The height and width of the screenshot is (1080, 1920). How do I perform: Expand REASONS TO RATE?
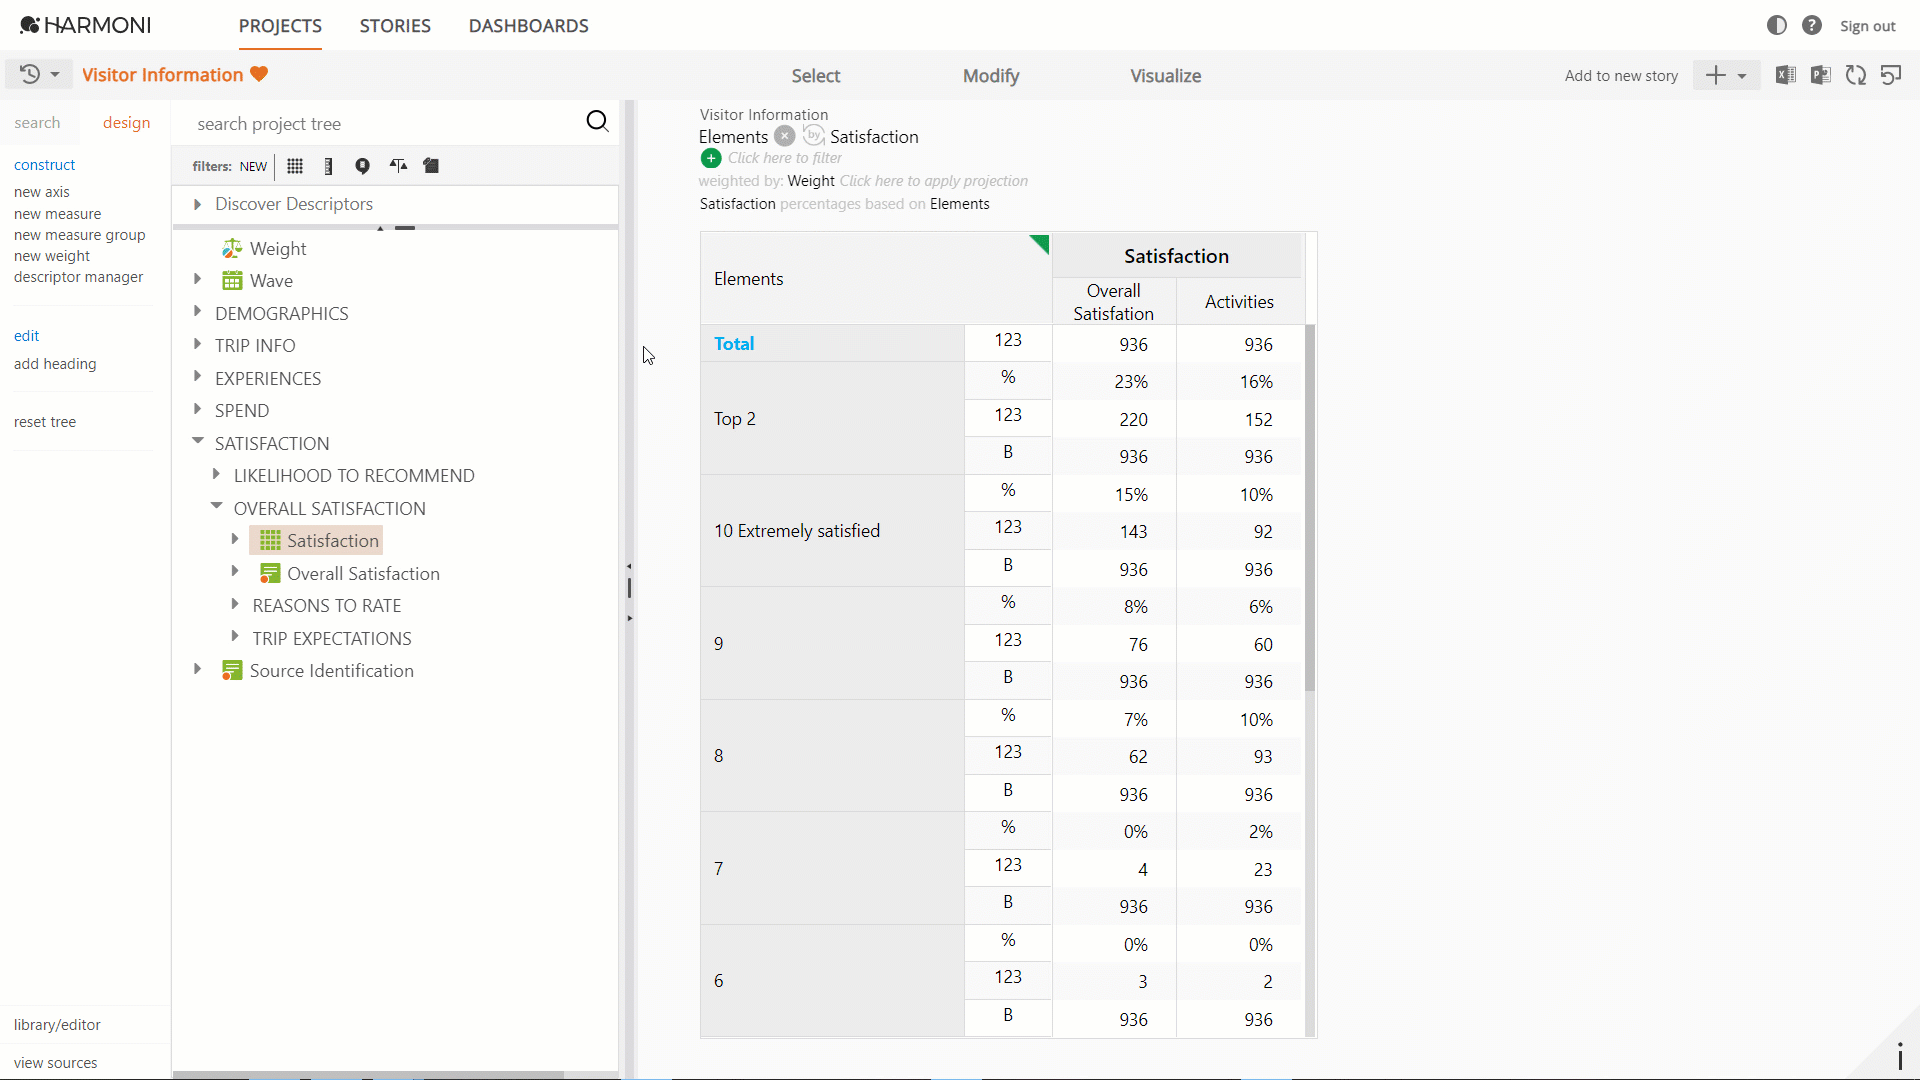point(235,604)
